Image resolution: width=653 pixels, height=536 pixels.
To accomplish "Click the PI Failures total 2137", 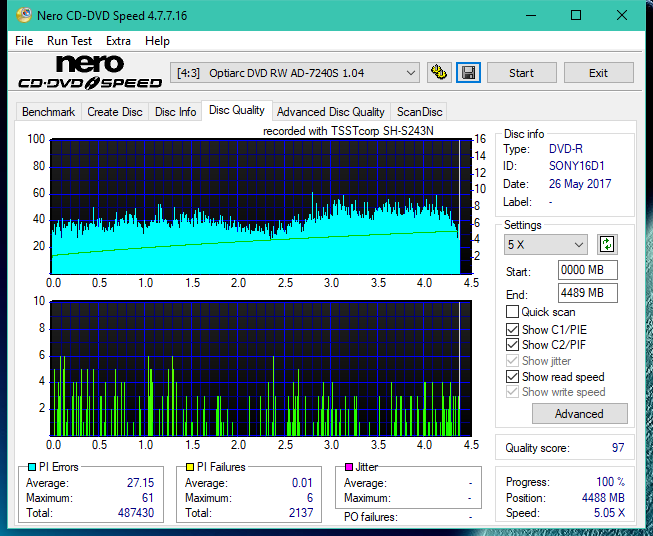I will tap(301, 513).
